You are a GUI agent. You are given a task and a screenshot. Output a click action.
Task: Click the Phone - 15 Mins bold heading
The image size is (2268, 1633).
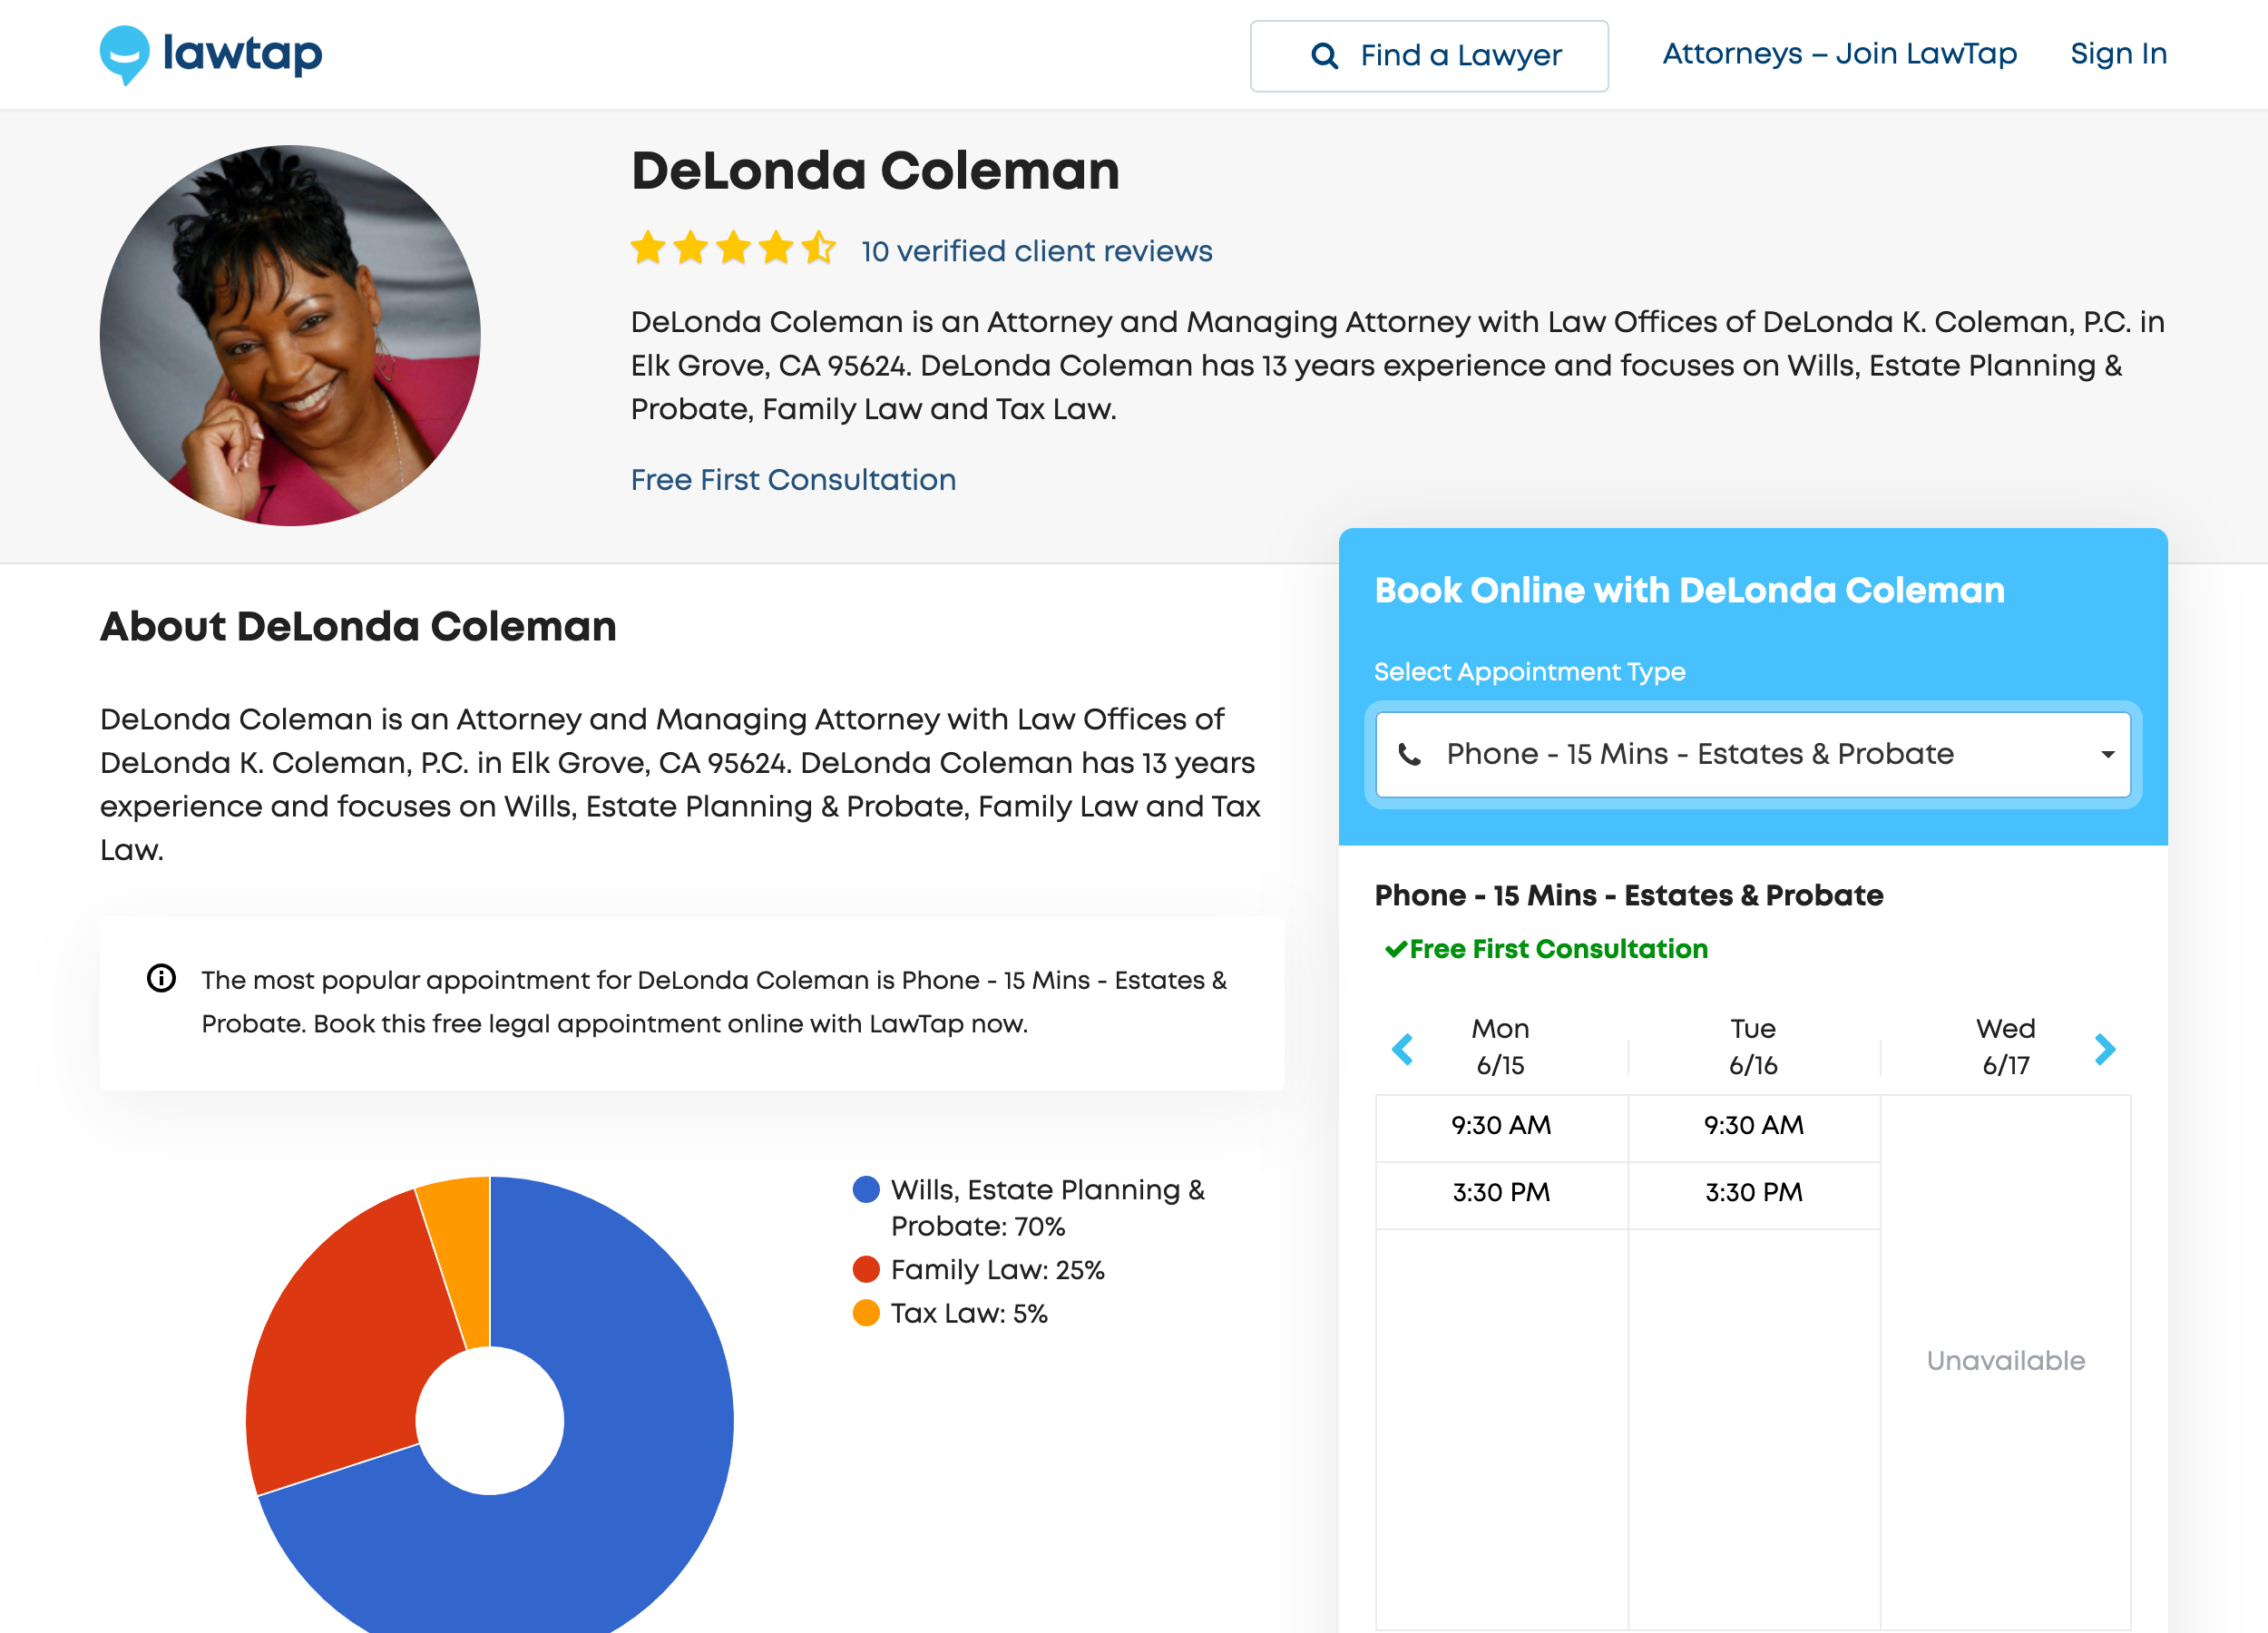pyautogui.click(x=1629, y=896)
